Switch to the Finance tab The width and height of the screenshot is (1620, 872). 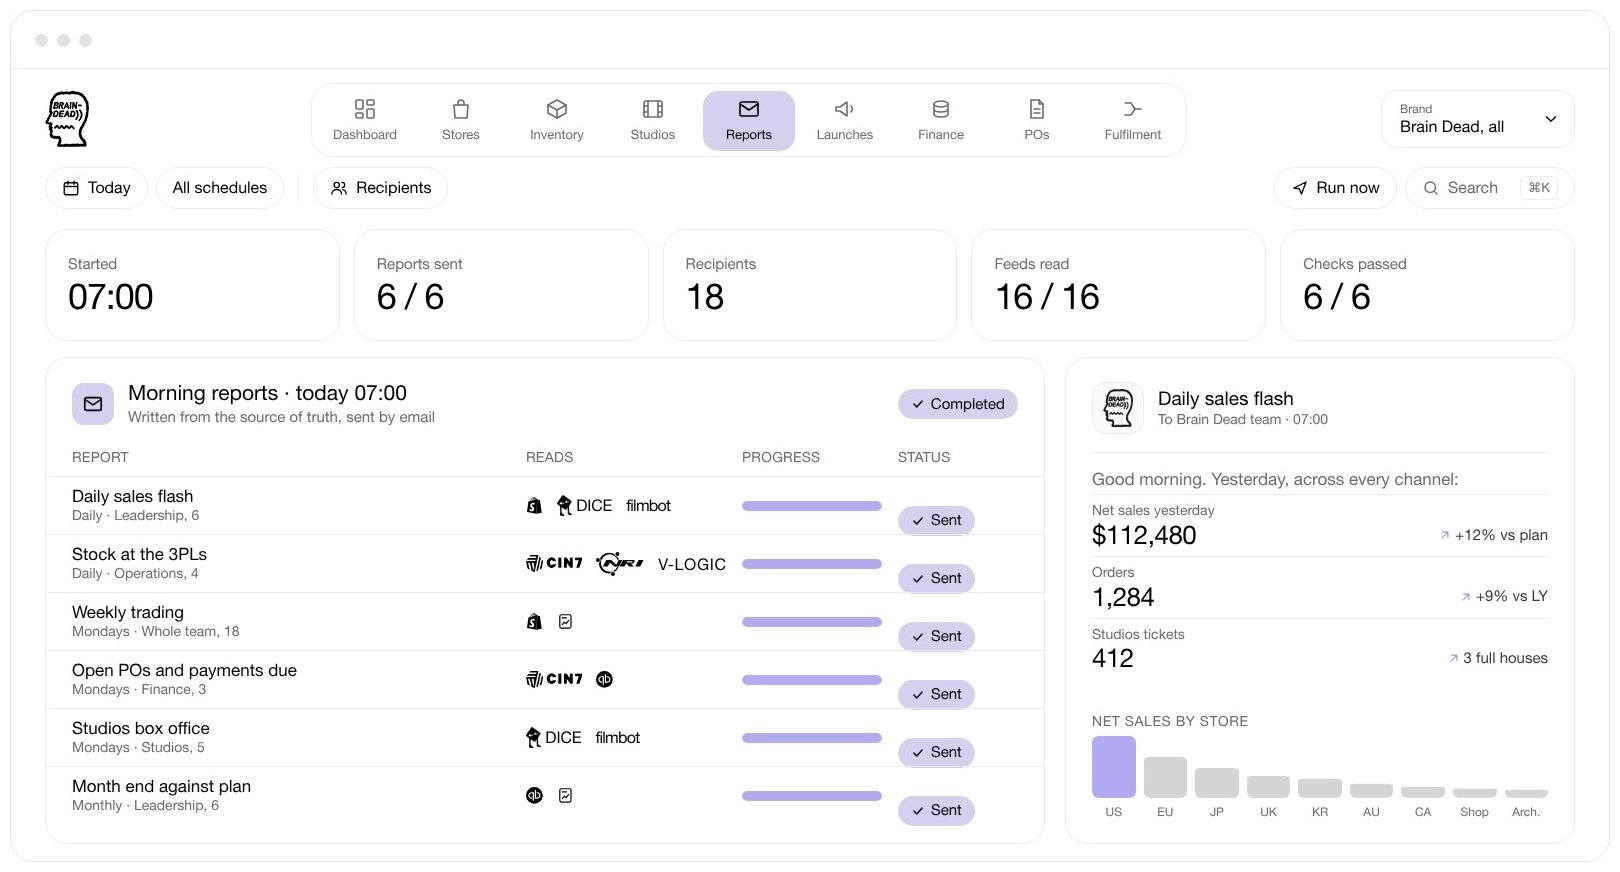[941, 121]
